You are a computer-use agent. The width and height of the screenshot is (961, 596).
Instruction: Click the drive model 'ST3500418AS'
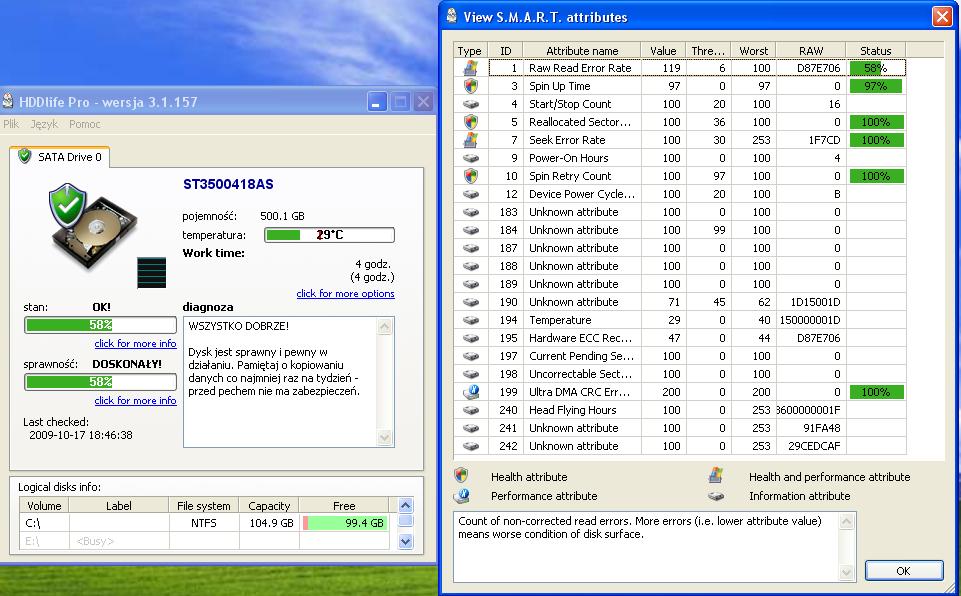(228, 184)
